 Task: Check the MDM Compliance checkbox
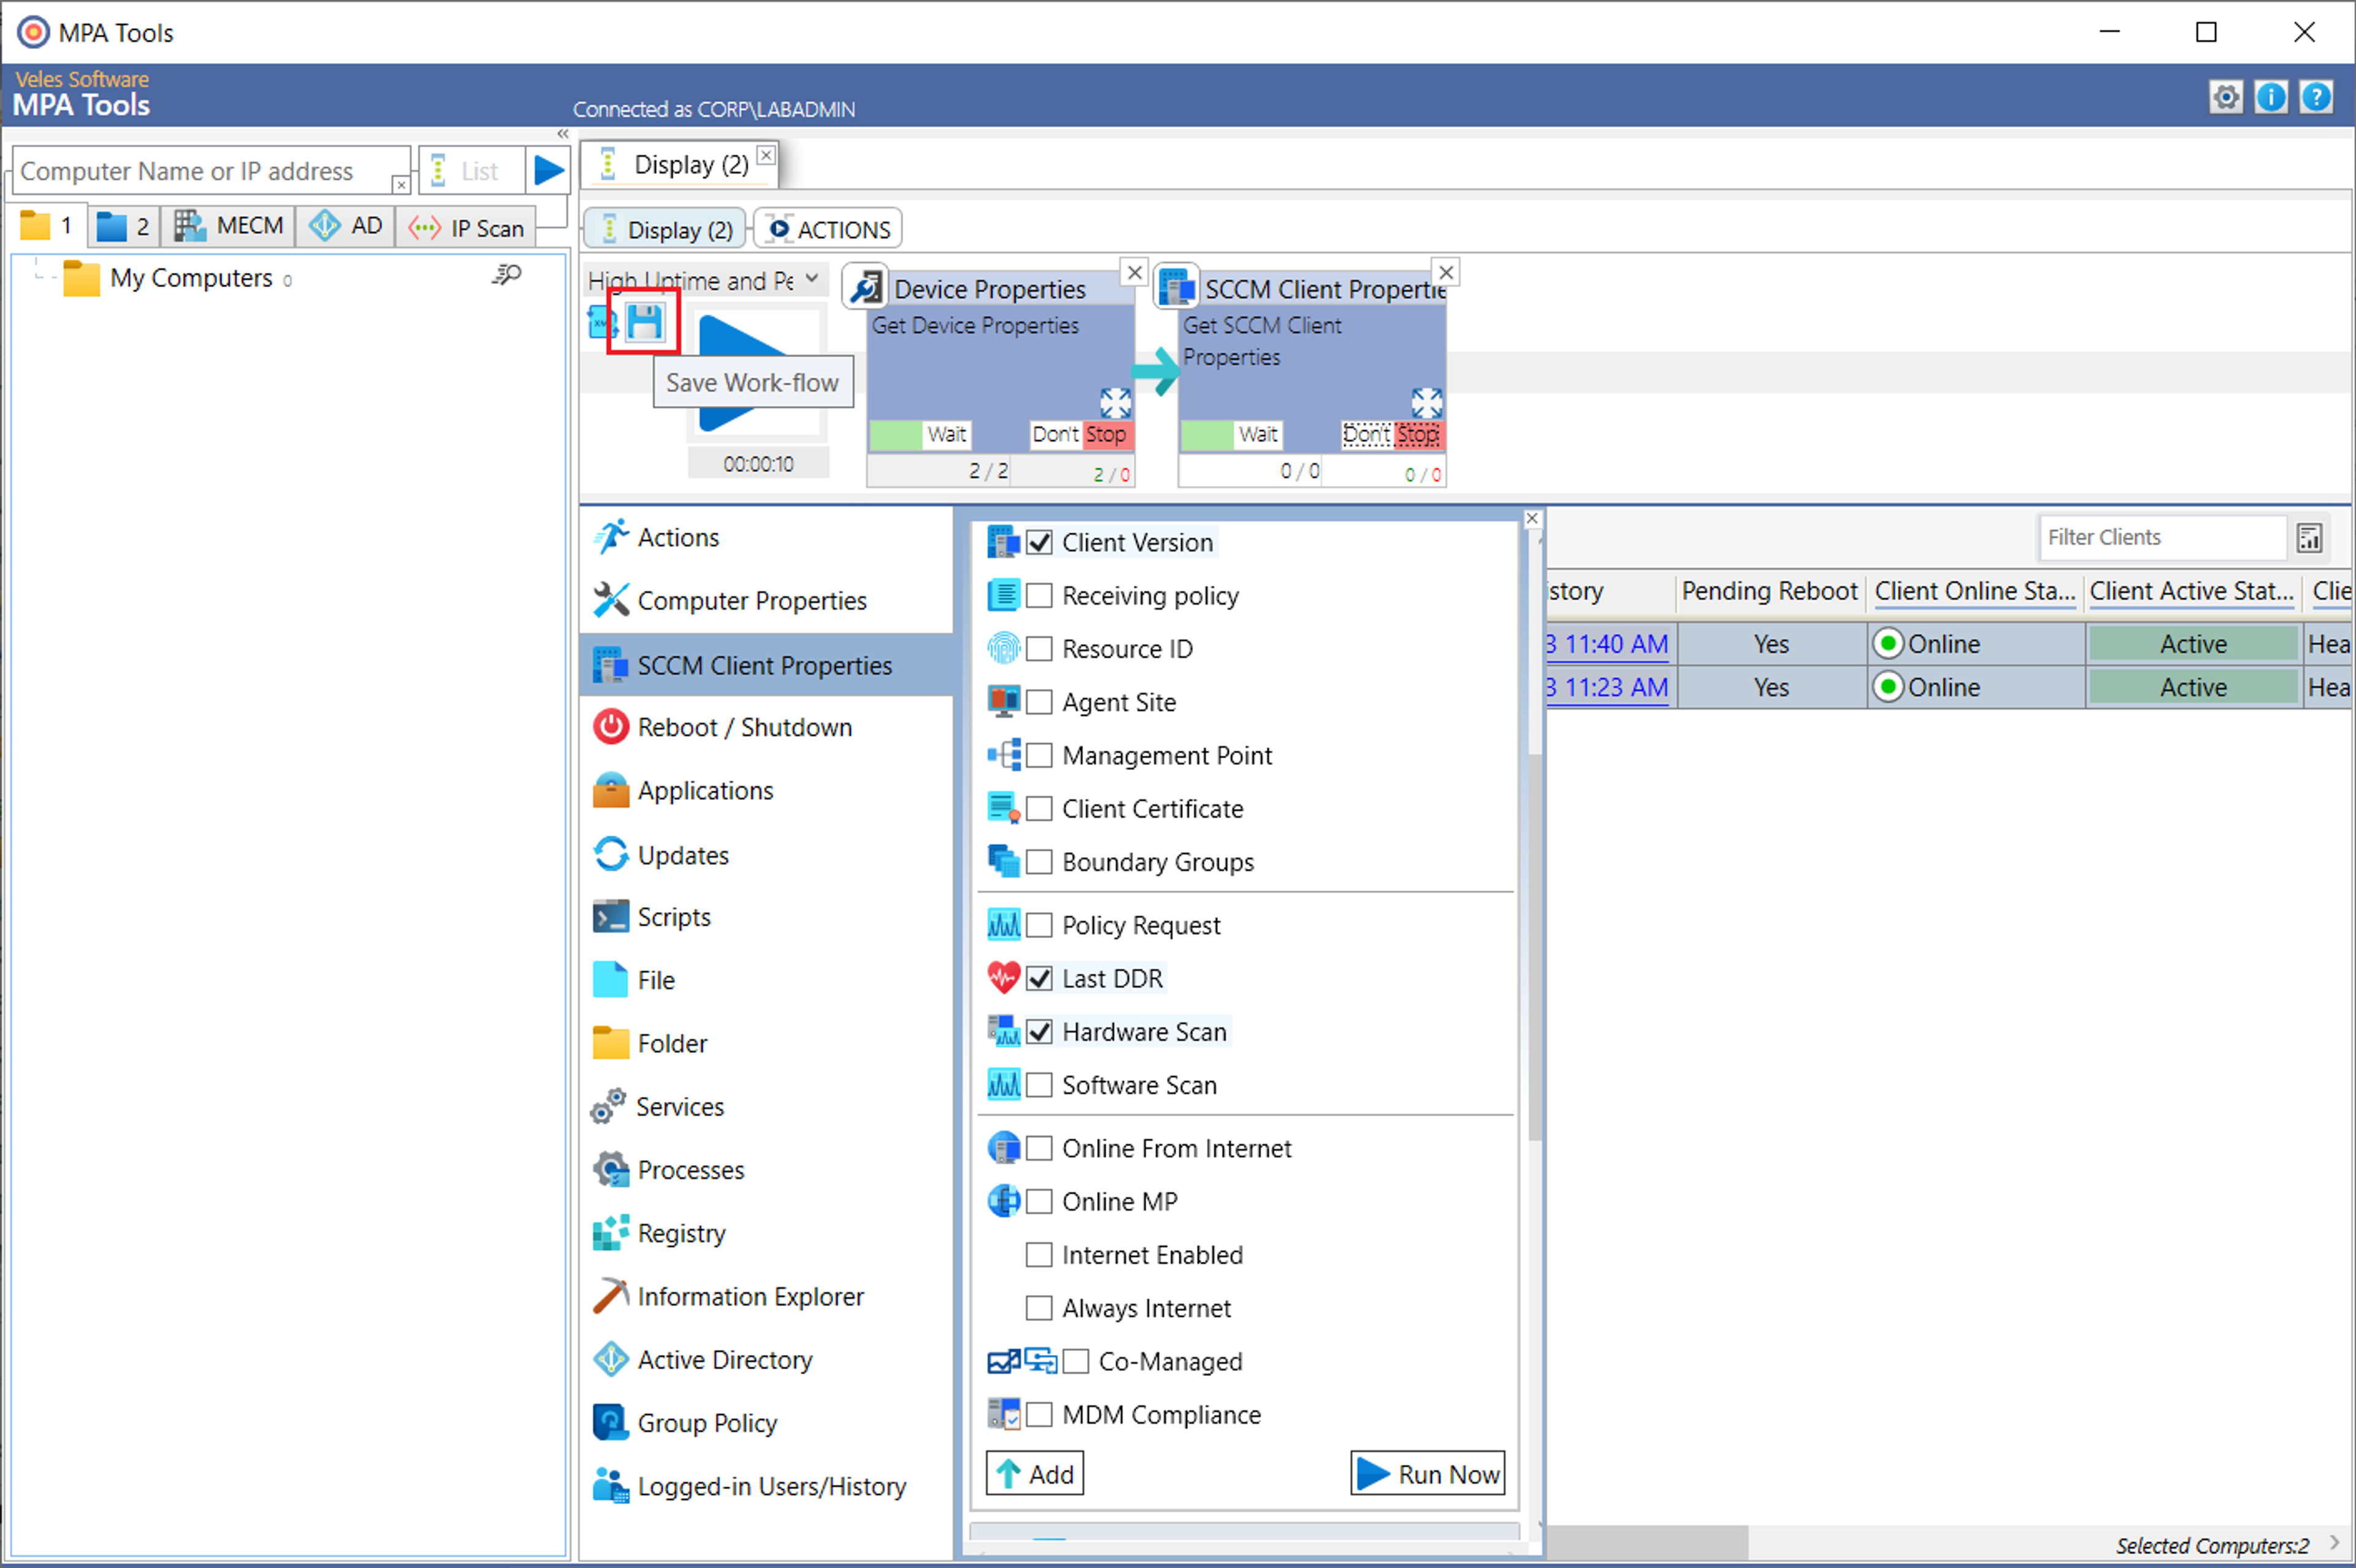click(1039, 1415)
